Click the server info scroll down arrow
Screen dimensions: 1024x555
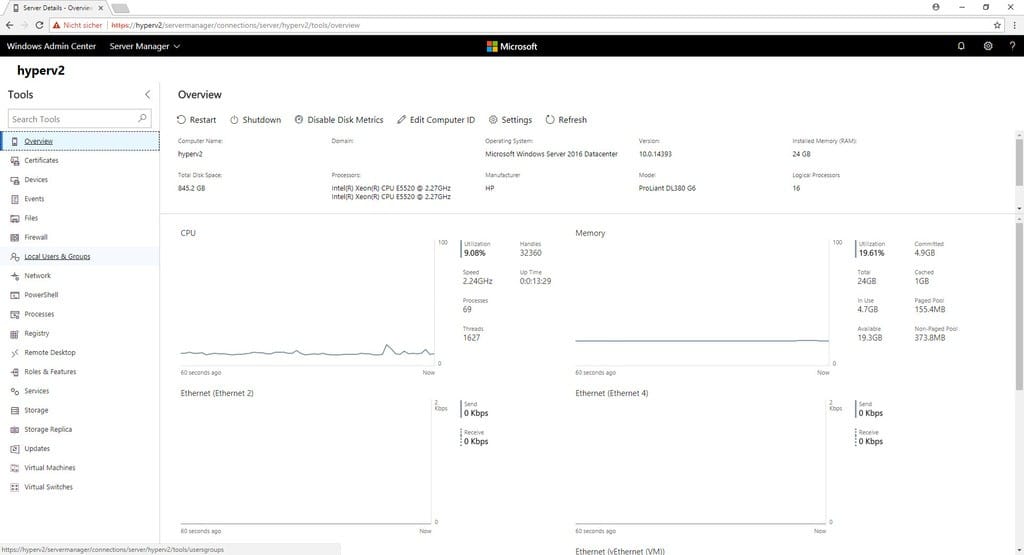1019,208
